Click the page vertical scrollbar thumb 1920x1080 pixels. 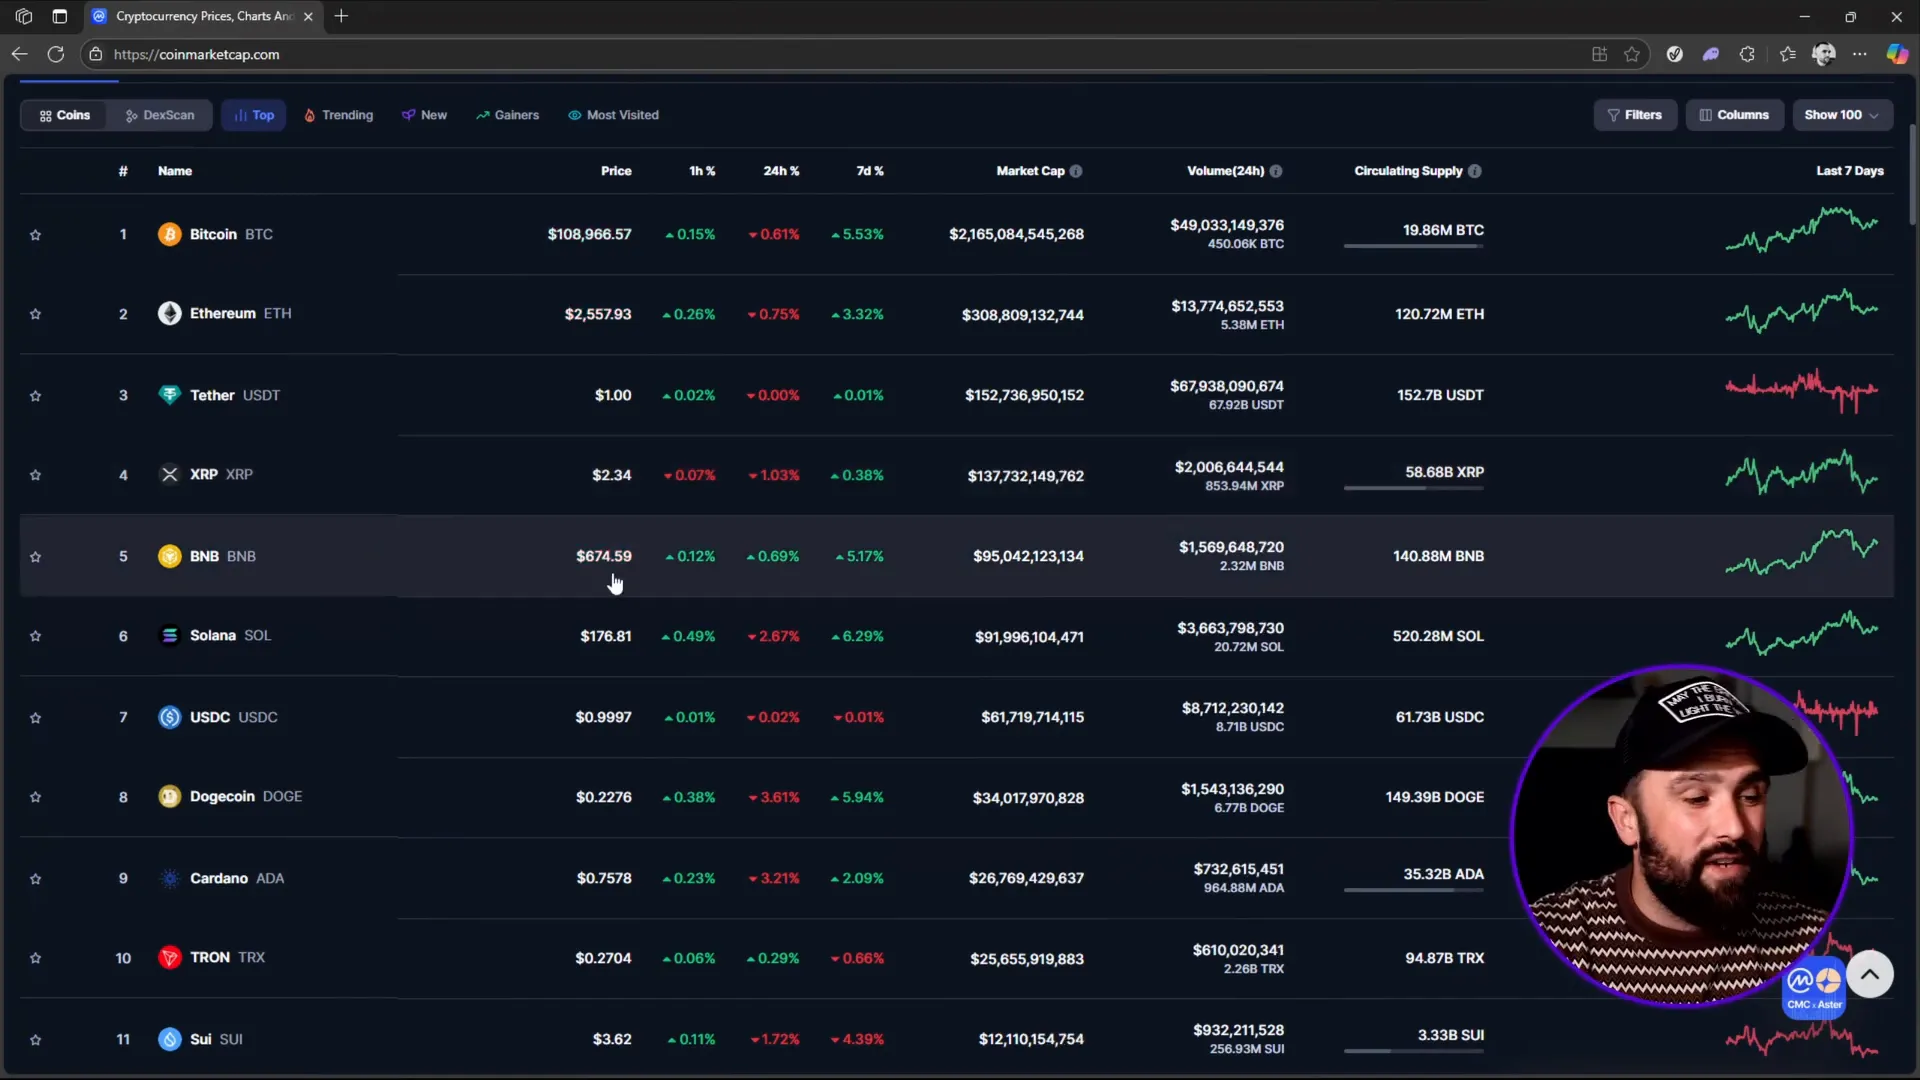pyautogui.click(x=1913, y=175)
